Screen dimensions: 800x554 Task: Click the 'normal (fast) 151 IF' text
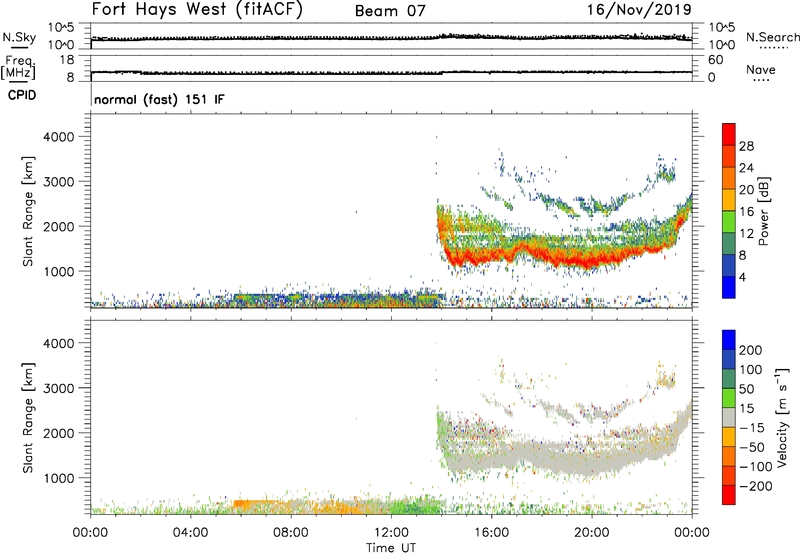pos(159,99)
